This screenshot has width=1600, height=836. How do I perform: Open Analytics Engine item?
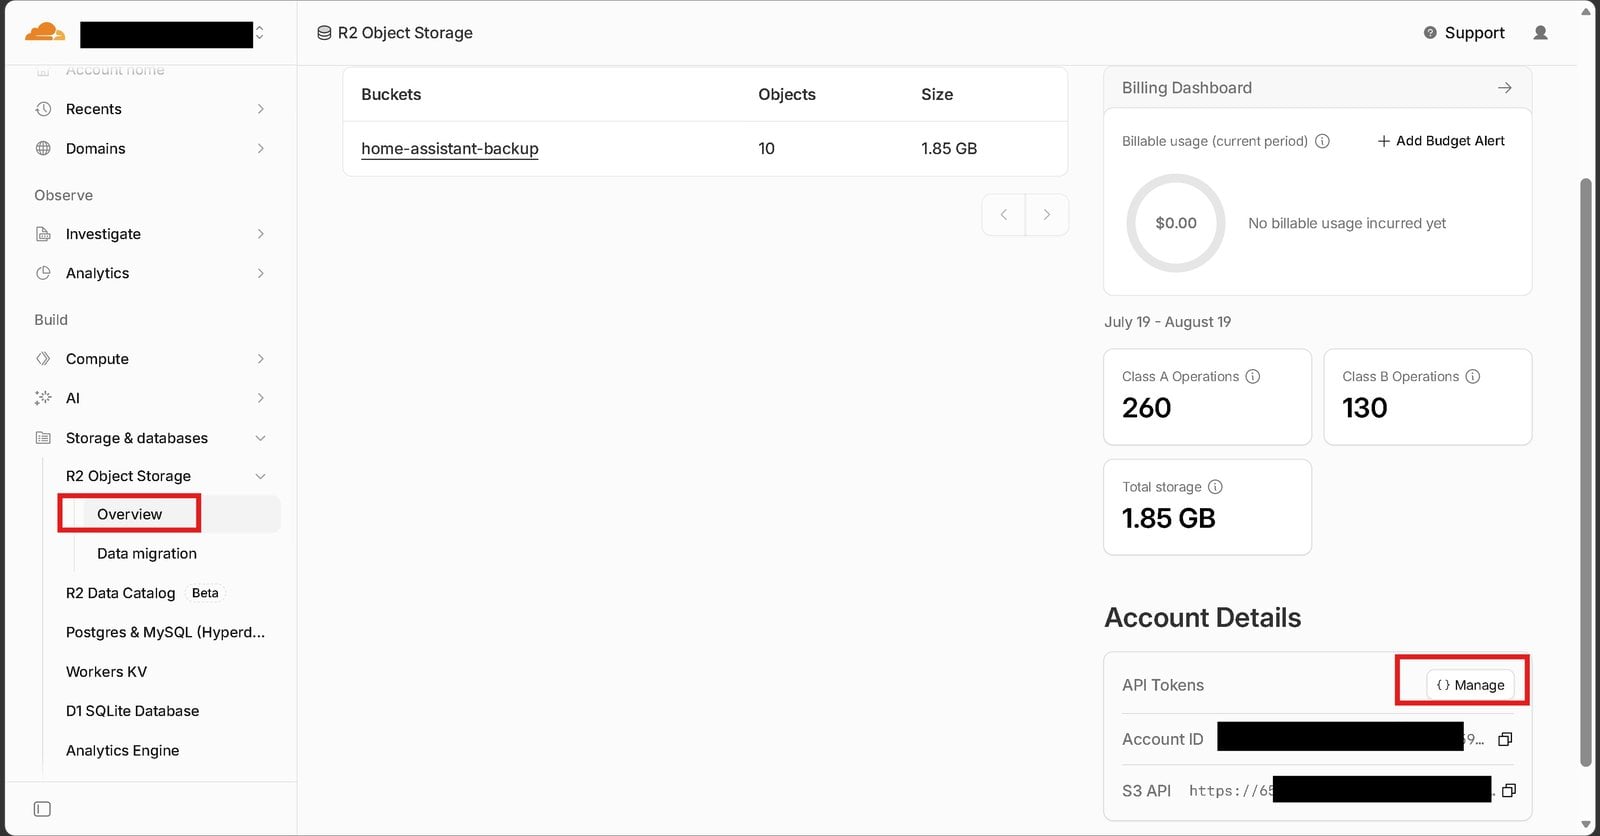122,750
